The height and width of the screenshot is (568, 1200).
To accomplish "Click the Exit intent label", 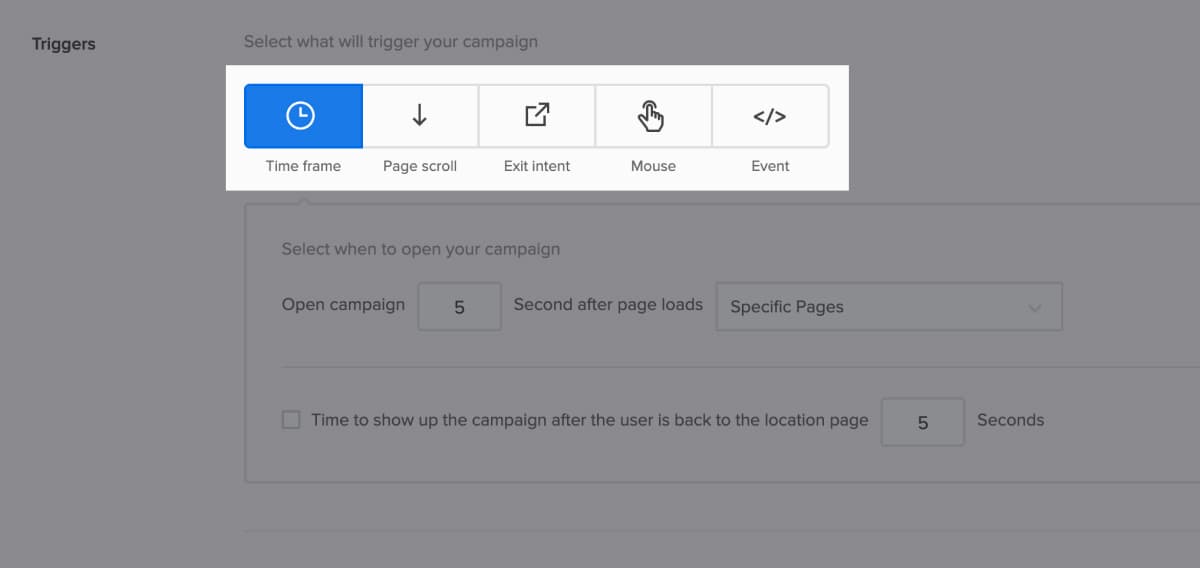I will point(537,166).
